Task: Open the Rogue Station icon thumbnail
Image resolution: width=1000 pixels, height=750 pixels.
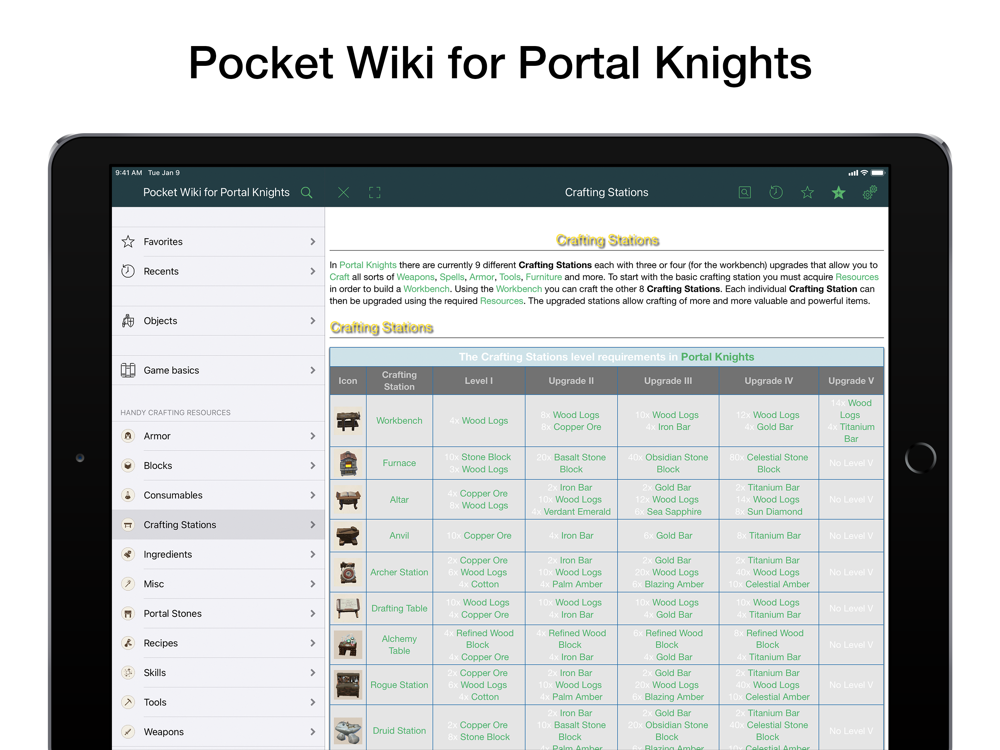Action: click(x=348, y=685)
